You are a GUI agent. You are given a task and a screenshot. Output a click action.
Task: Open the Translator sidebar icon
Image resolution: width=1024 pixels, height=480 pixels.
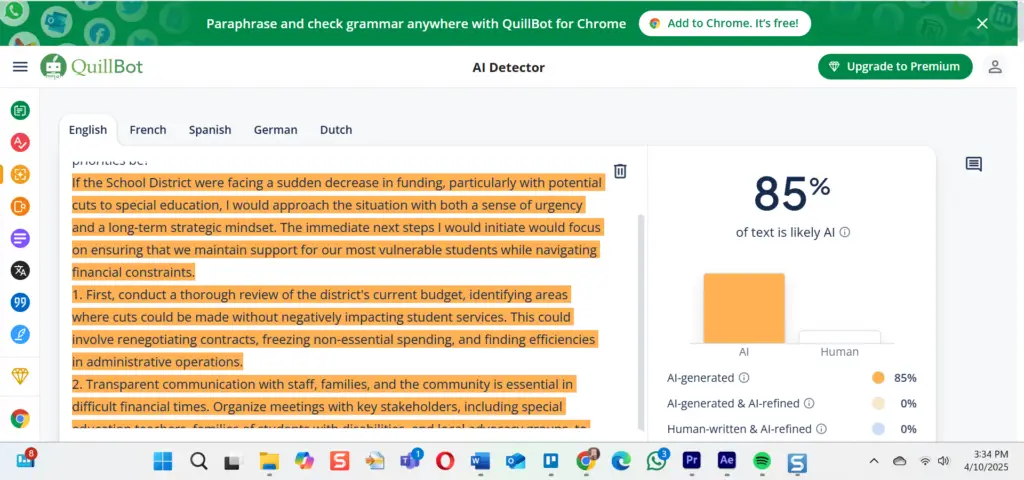[20, 270]
